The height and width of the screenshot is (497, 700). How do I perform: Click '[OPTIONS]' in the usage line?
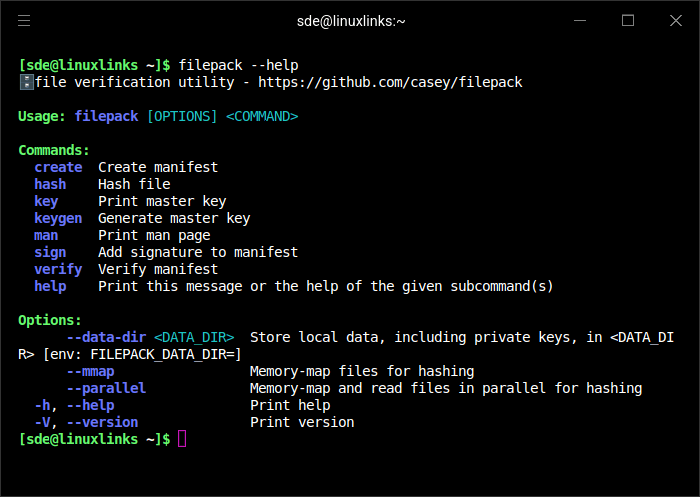click(x=182, y=116)
